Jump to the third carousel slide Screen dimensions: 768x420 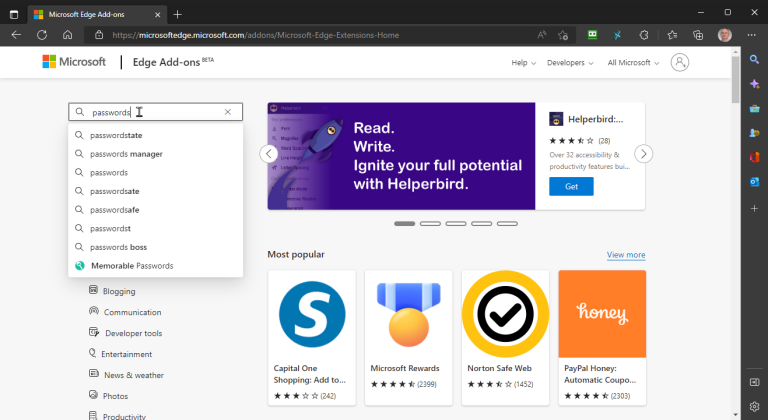[456, 223]
